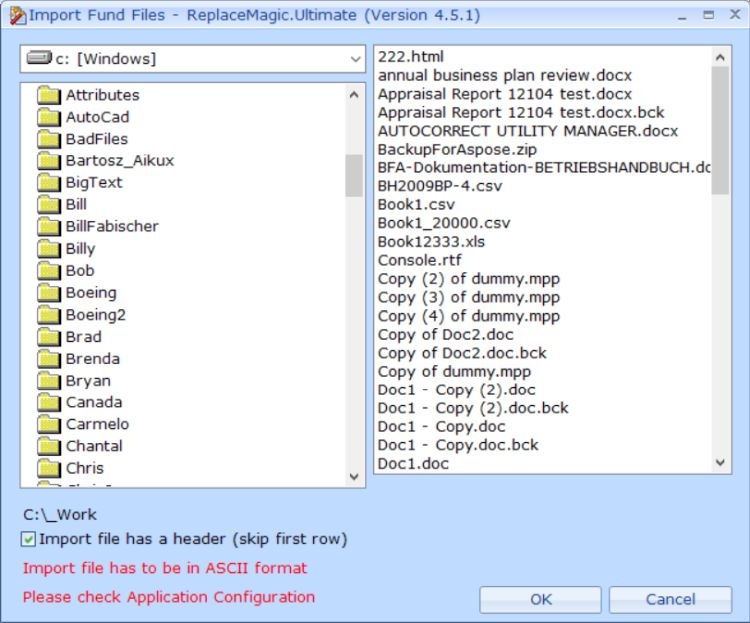This screenshot has height=623, width=750.
Task: Select the BillFabischer folder entry
Action: [x=111, y=227]
